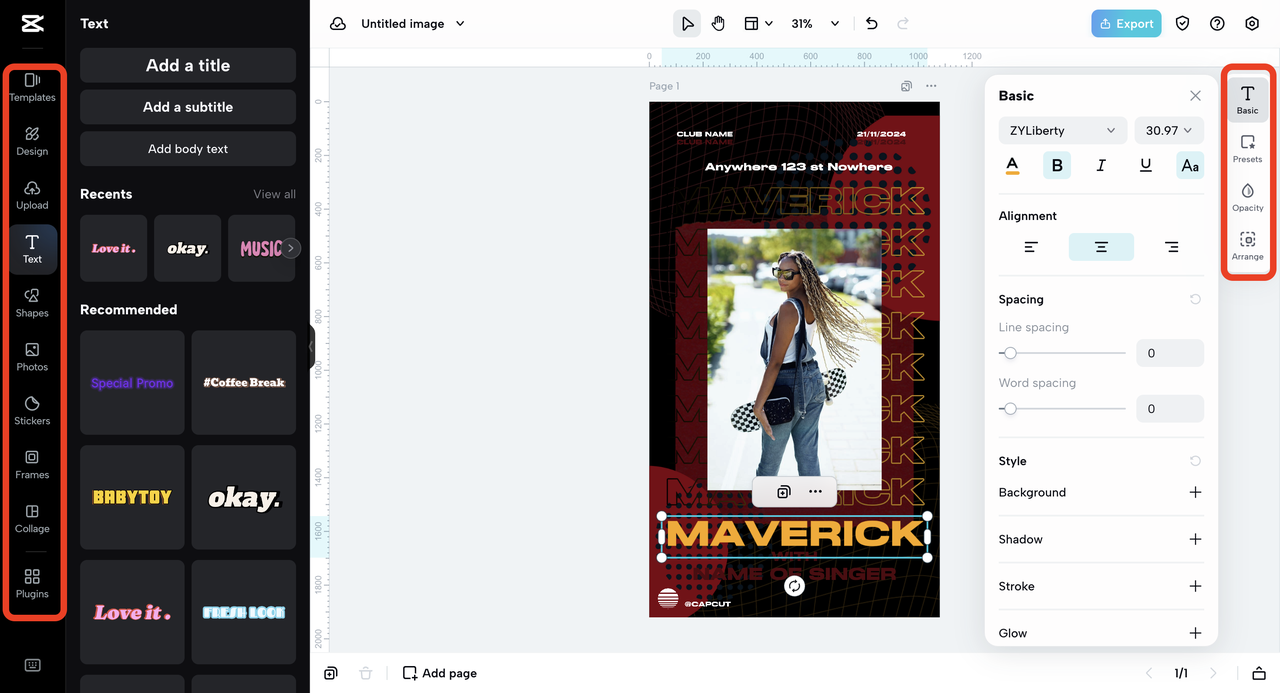Image resolution: width=1280 pixels, height=693 pixels.
Task: Click the rotate handle below selected text
Action: (794, 586)
